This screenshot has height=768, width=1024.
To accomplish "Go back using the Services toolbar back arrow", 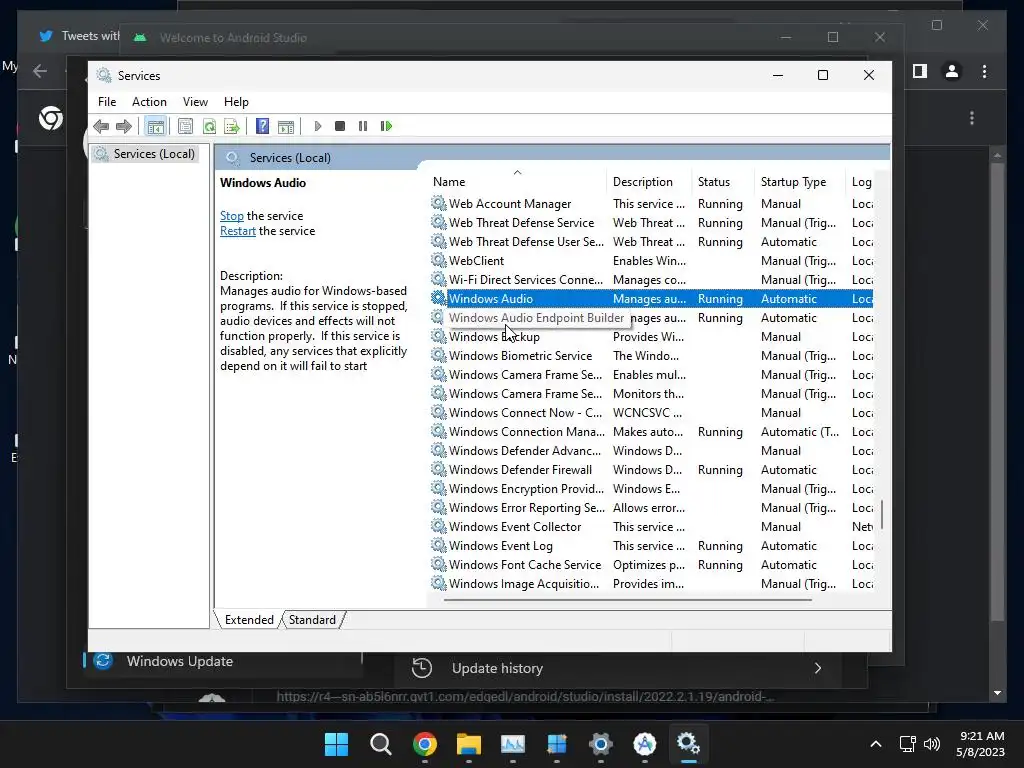I will pos(101,126).
